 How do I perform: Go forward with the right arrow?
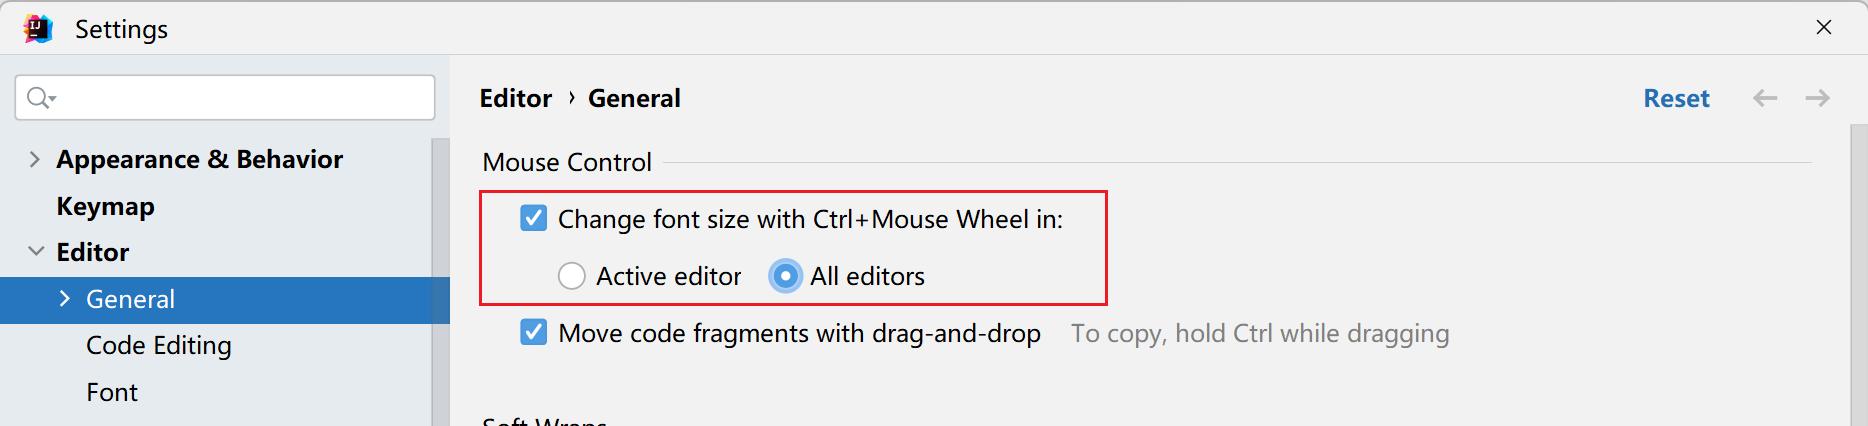click(1817, 98)
